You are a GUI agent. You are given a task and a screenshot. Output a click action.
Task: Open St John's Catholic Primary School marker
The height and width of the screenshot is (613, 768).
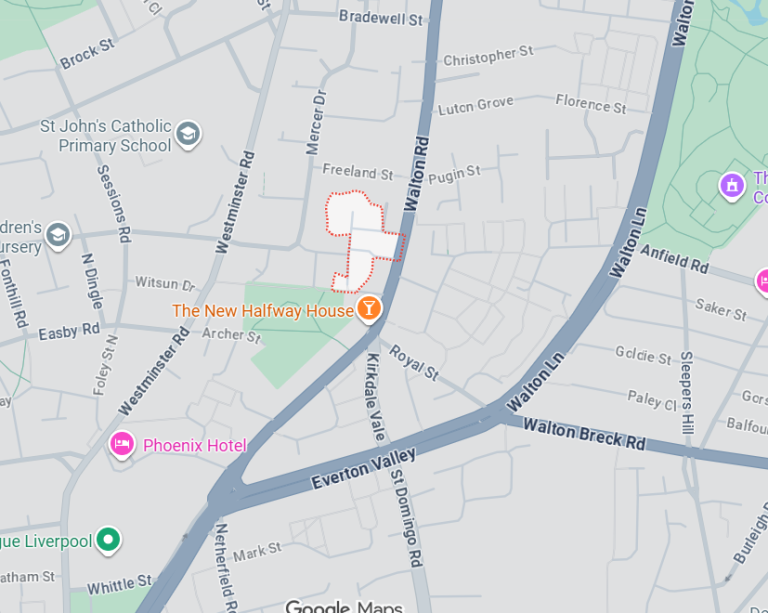(189, 134)
